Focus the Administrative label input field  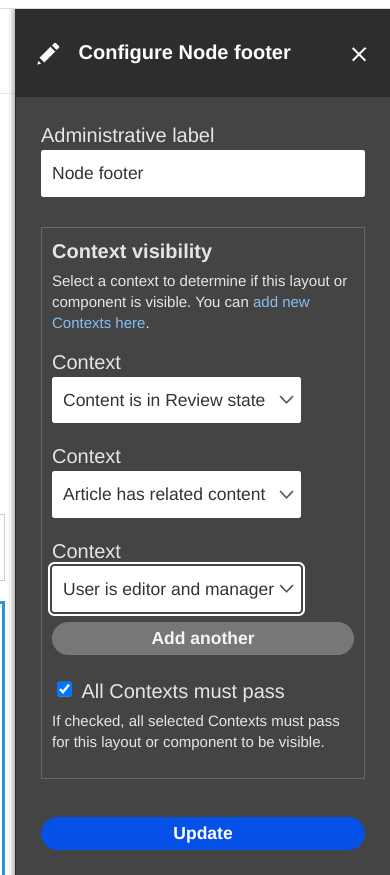tap(203, 173)
